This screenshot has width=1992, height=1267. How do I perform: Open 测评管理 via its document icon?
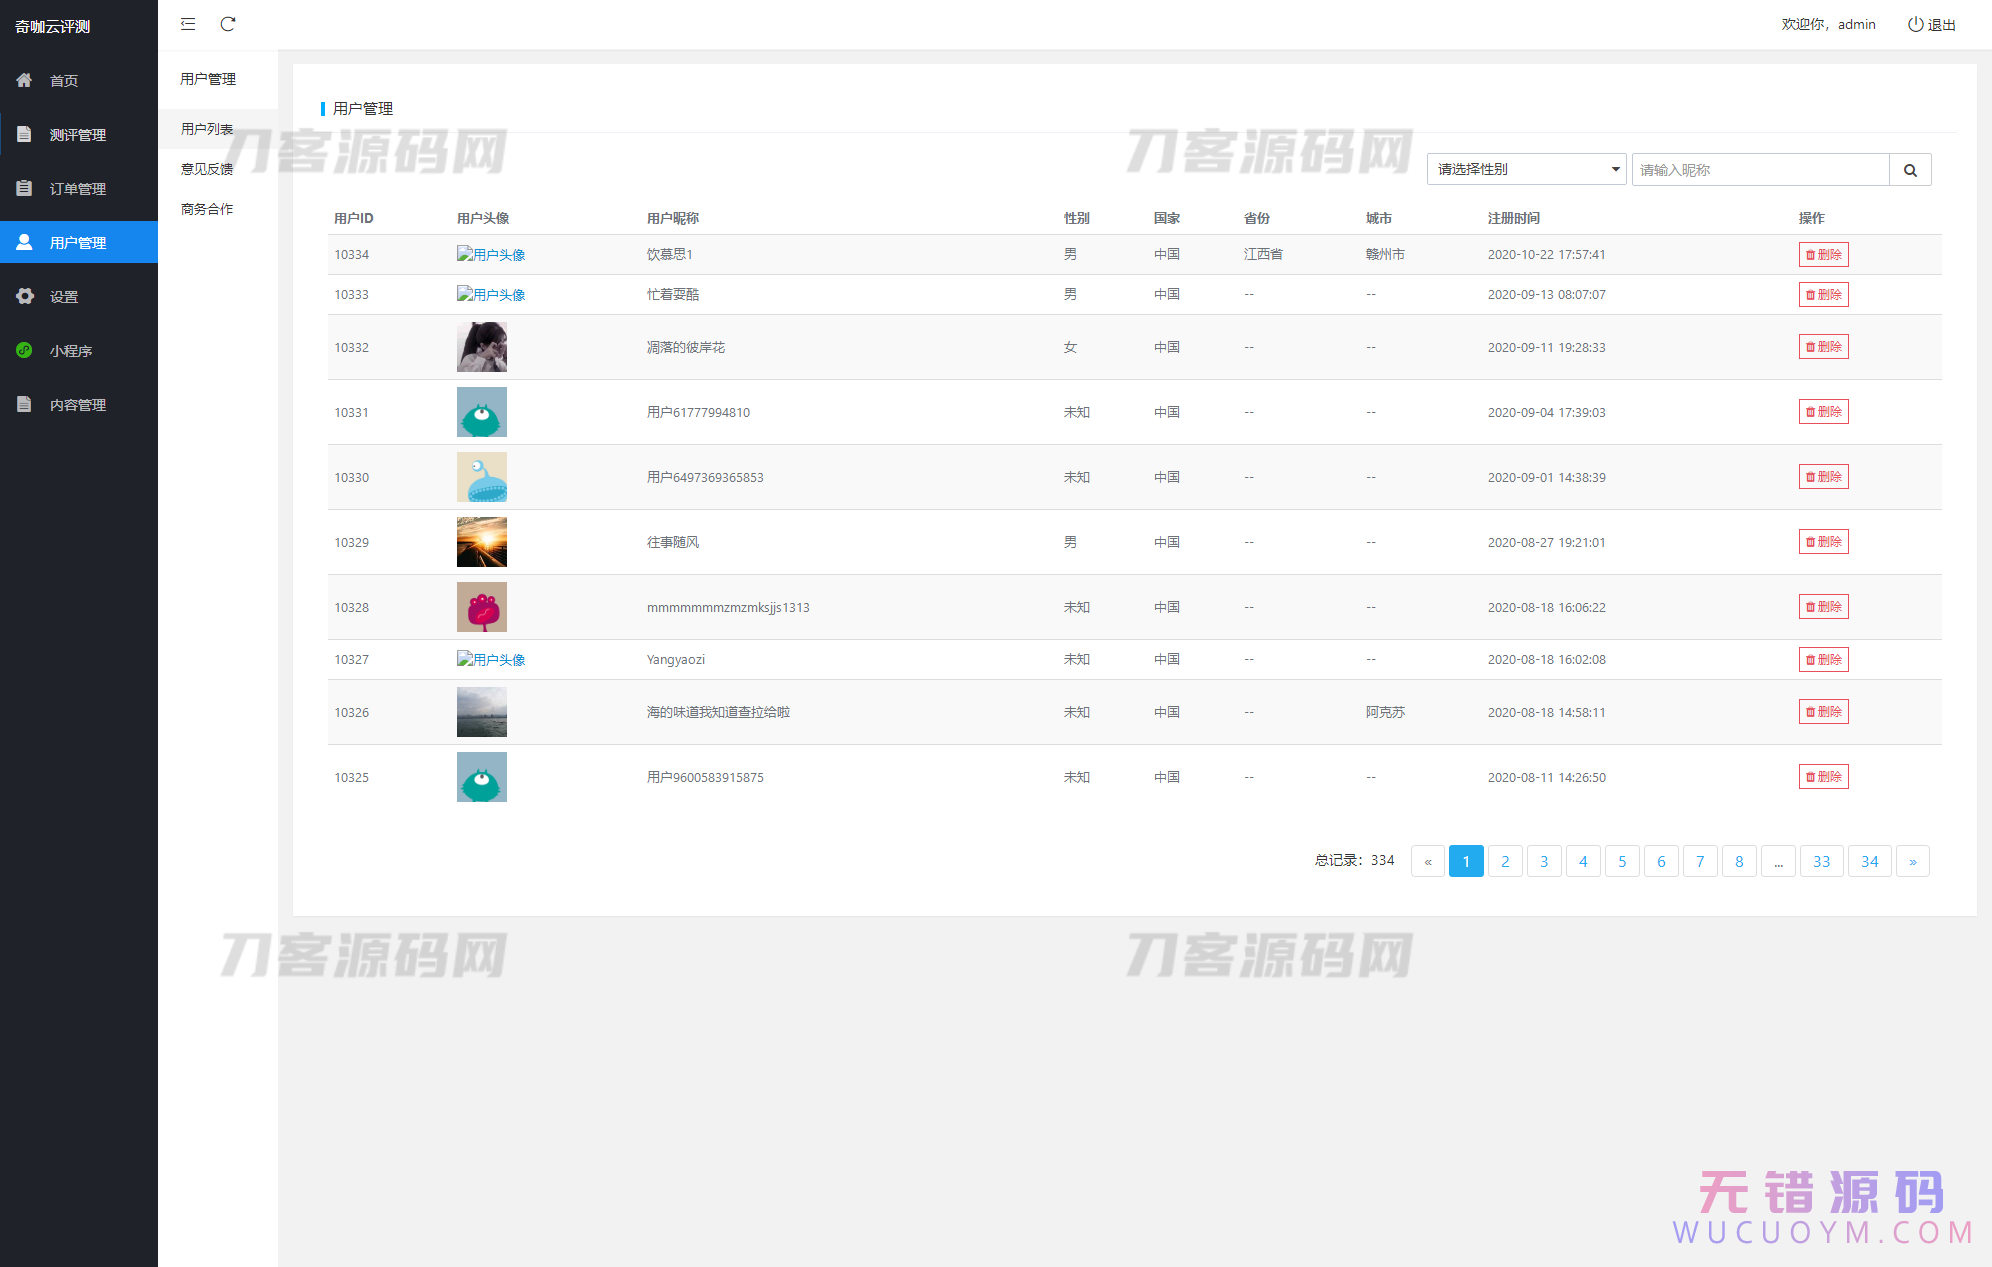pyautogui.click(x=24, y=134)
